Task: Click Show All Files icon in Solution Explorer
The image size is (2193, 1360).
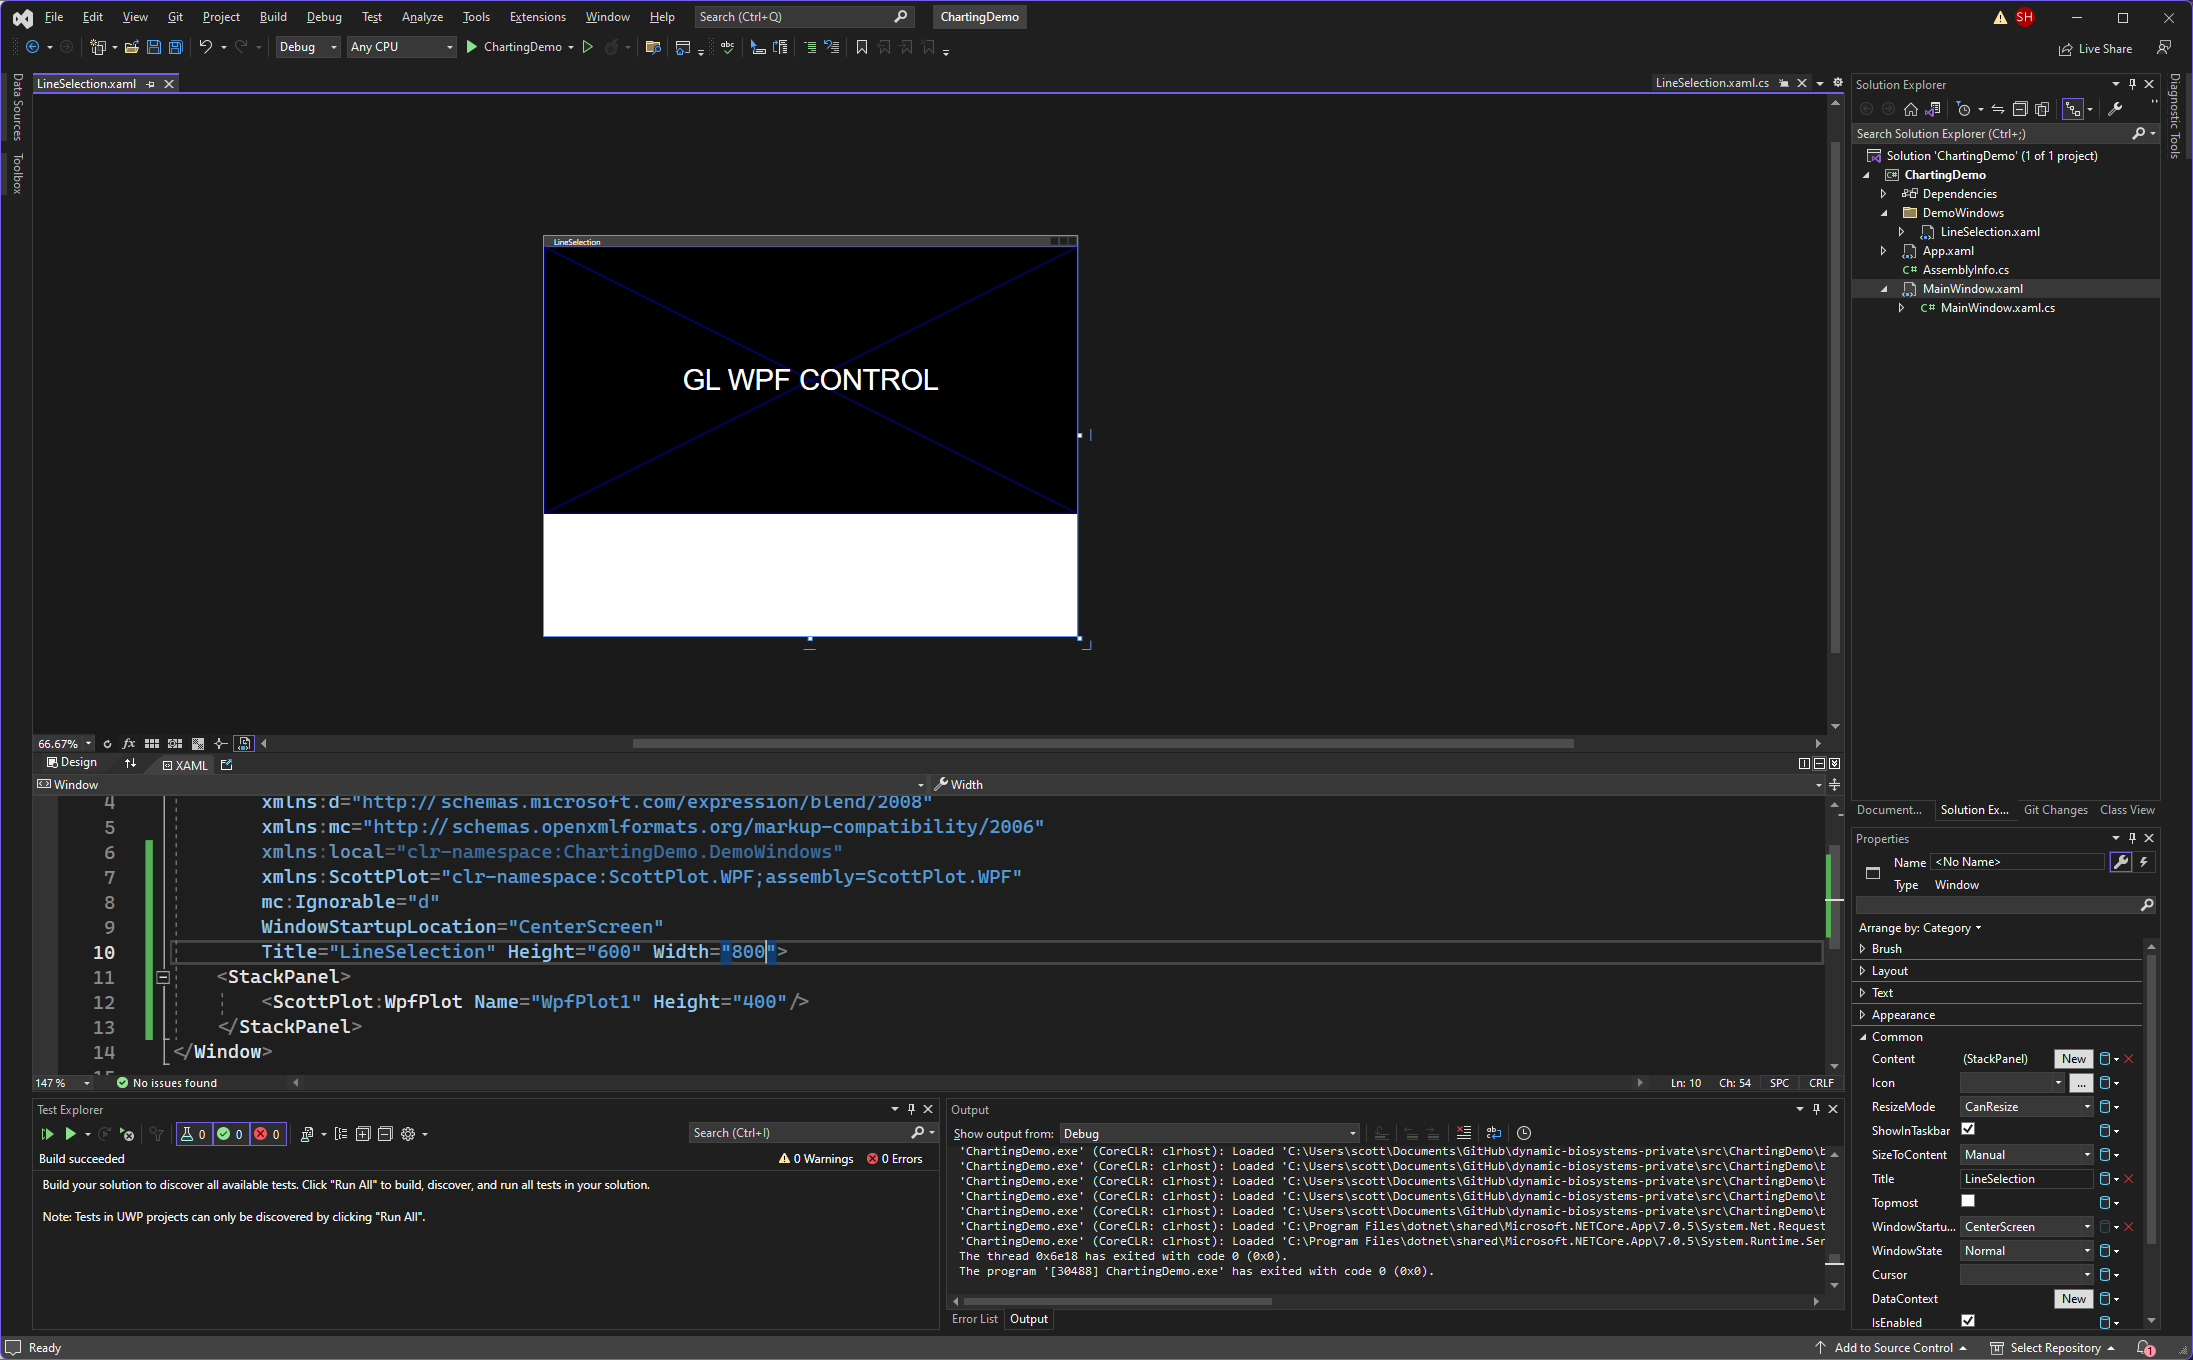Action: coord(2042,109)
